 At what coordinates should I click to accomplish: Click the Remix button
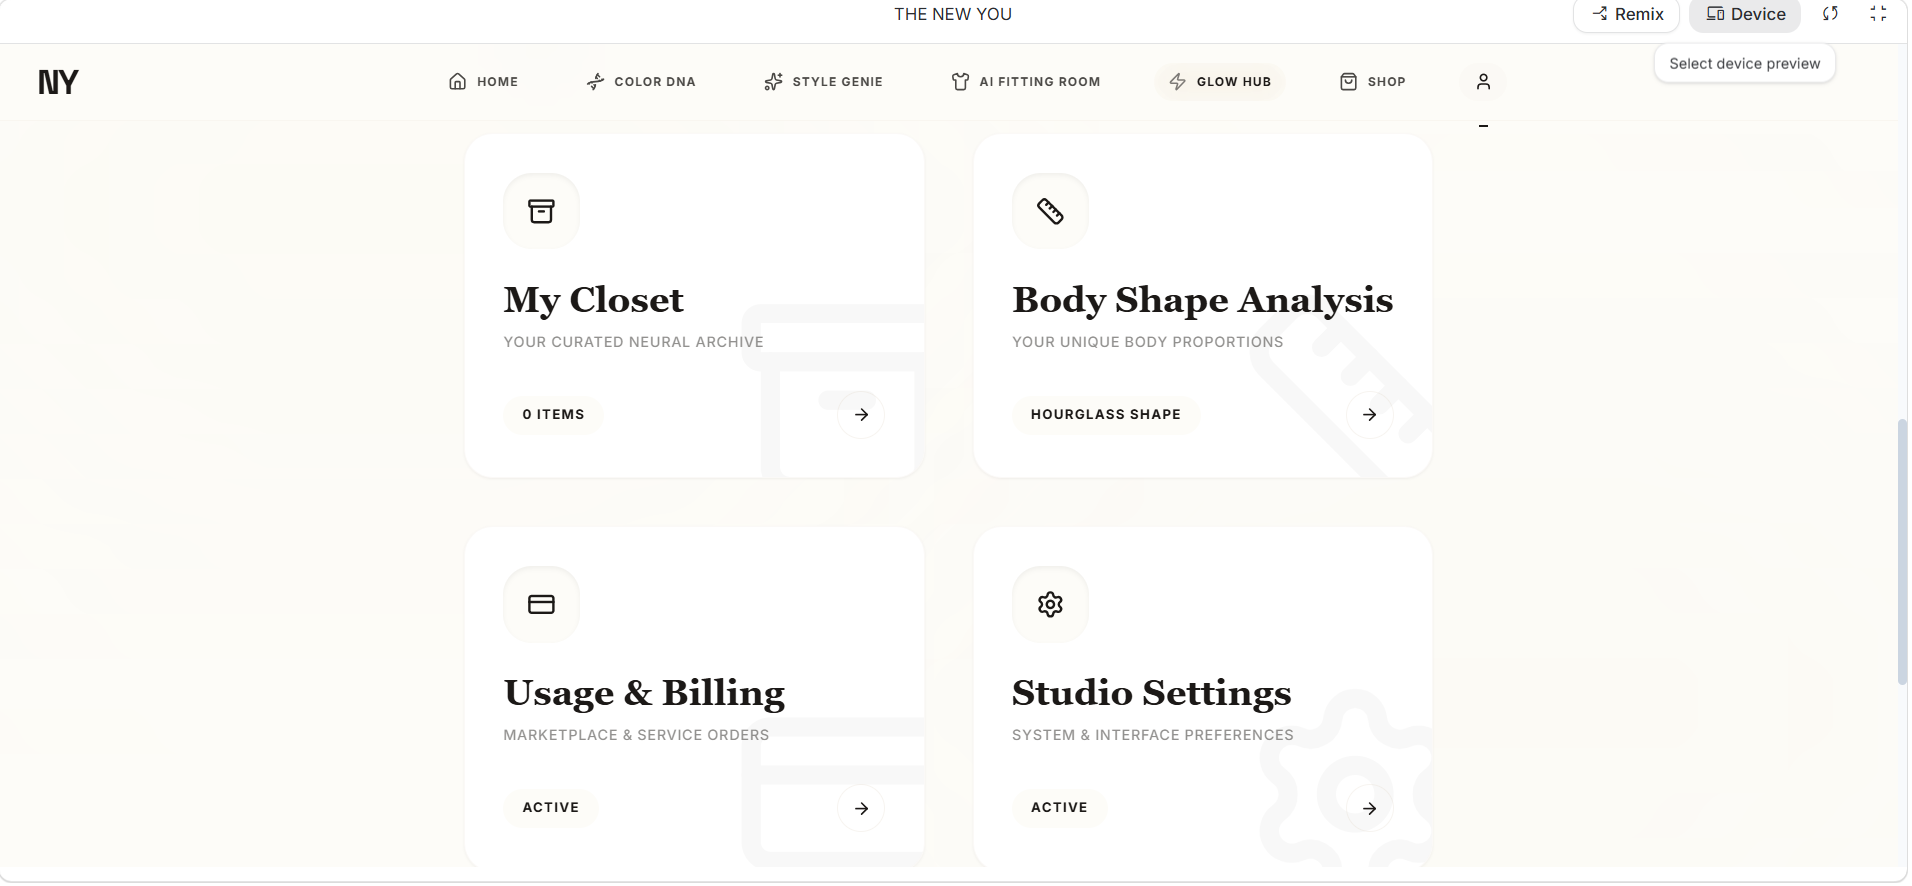(1628, 15)
